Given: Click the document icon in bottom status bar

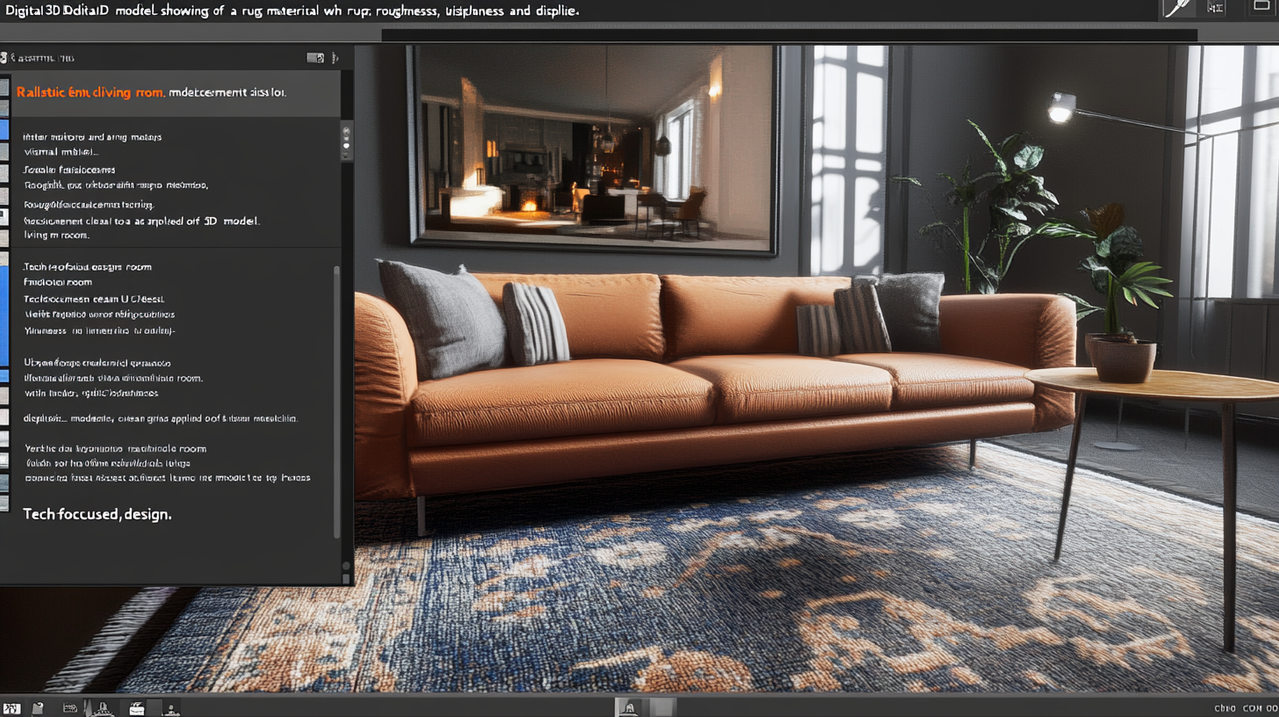Looking at the screenshot, I should point(37,709).
